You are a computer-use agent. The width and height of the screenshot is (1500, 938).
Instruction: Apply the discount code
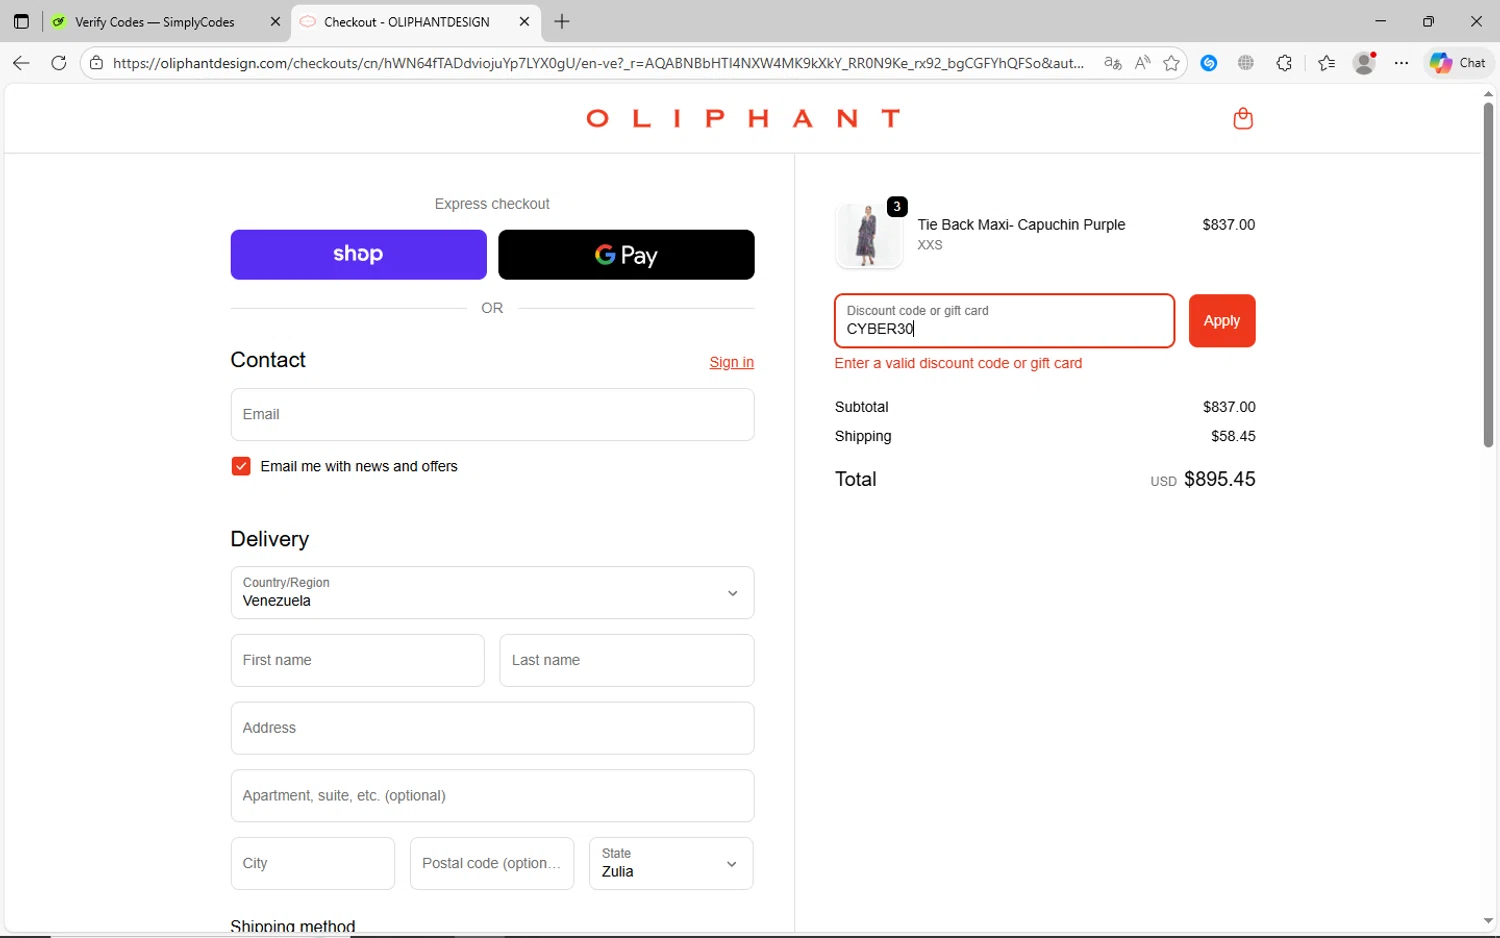(1222, 321)
